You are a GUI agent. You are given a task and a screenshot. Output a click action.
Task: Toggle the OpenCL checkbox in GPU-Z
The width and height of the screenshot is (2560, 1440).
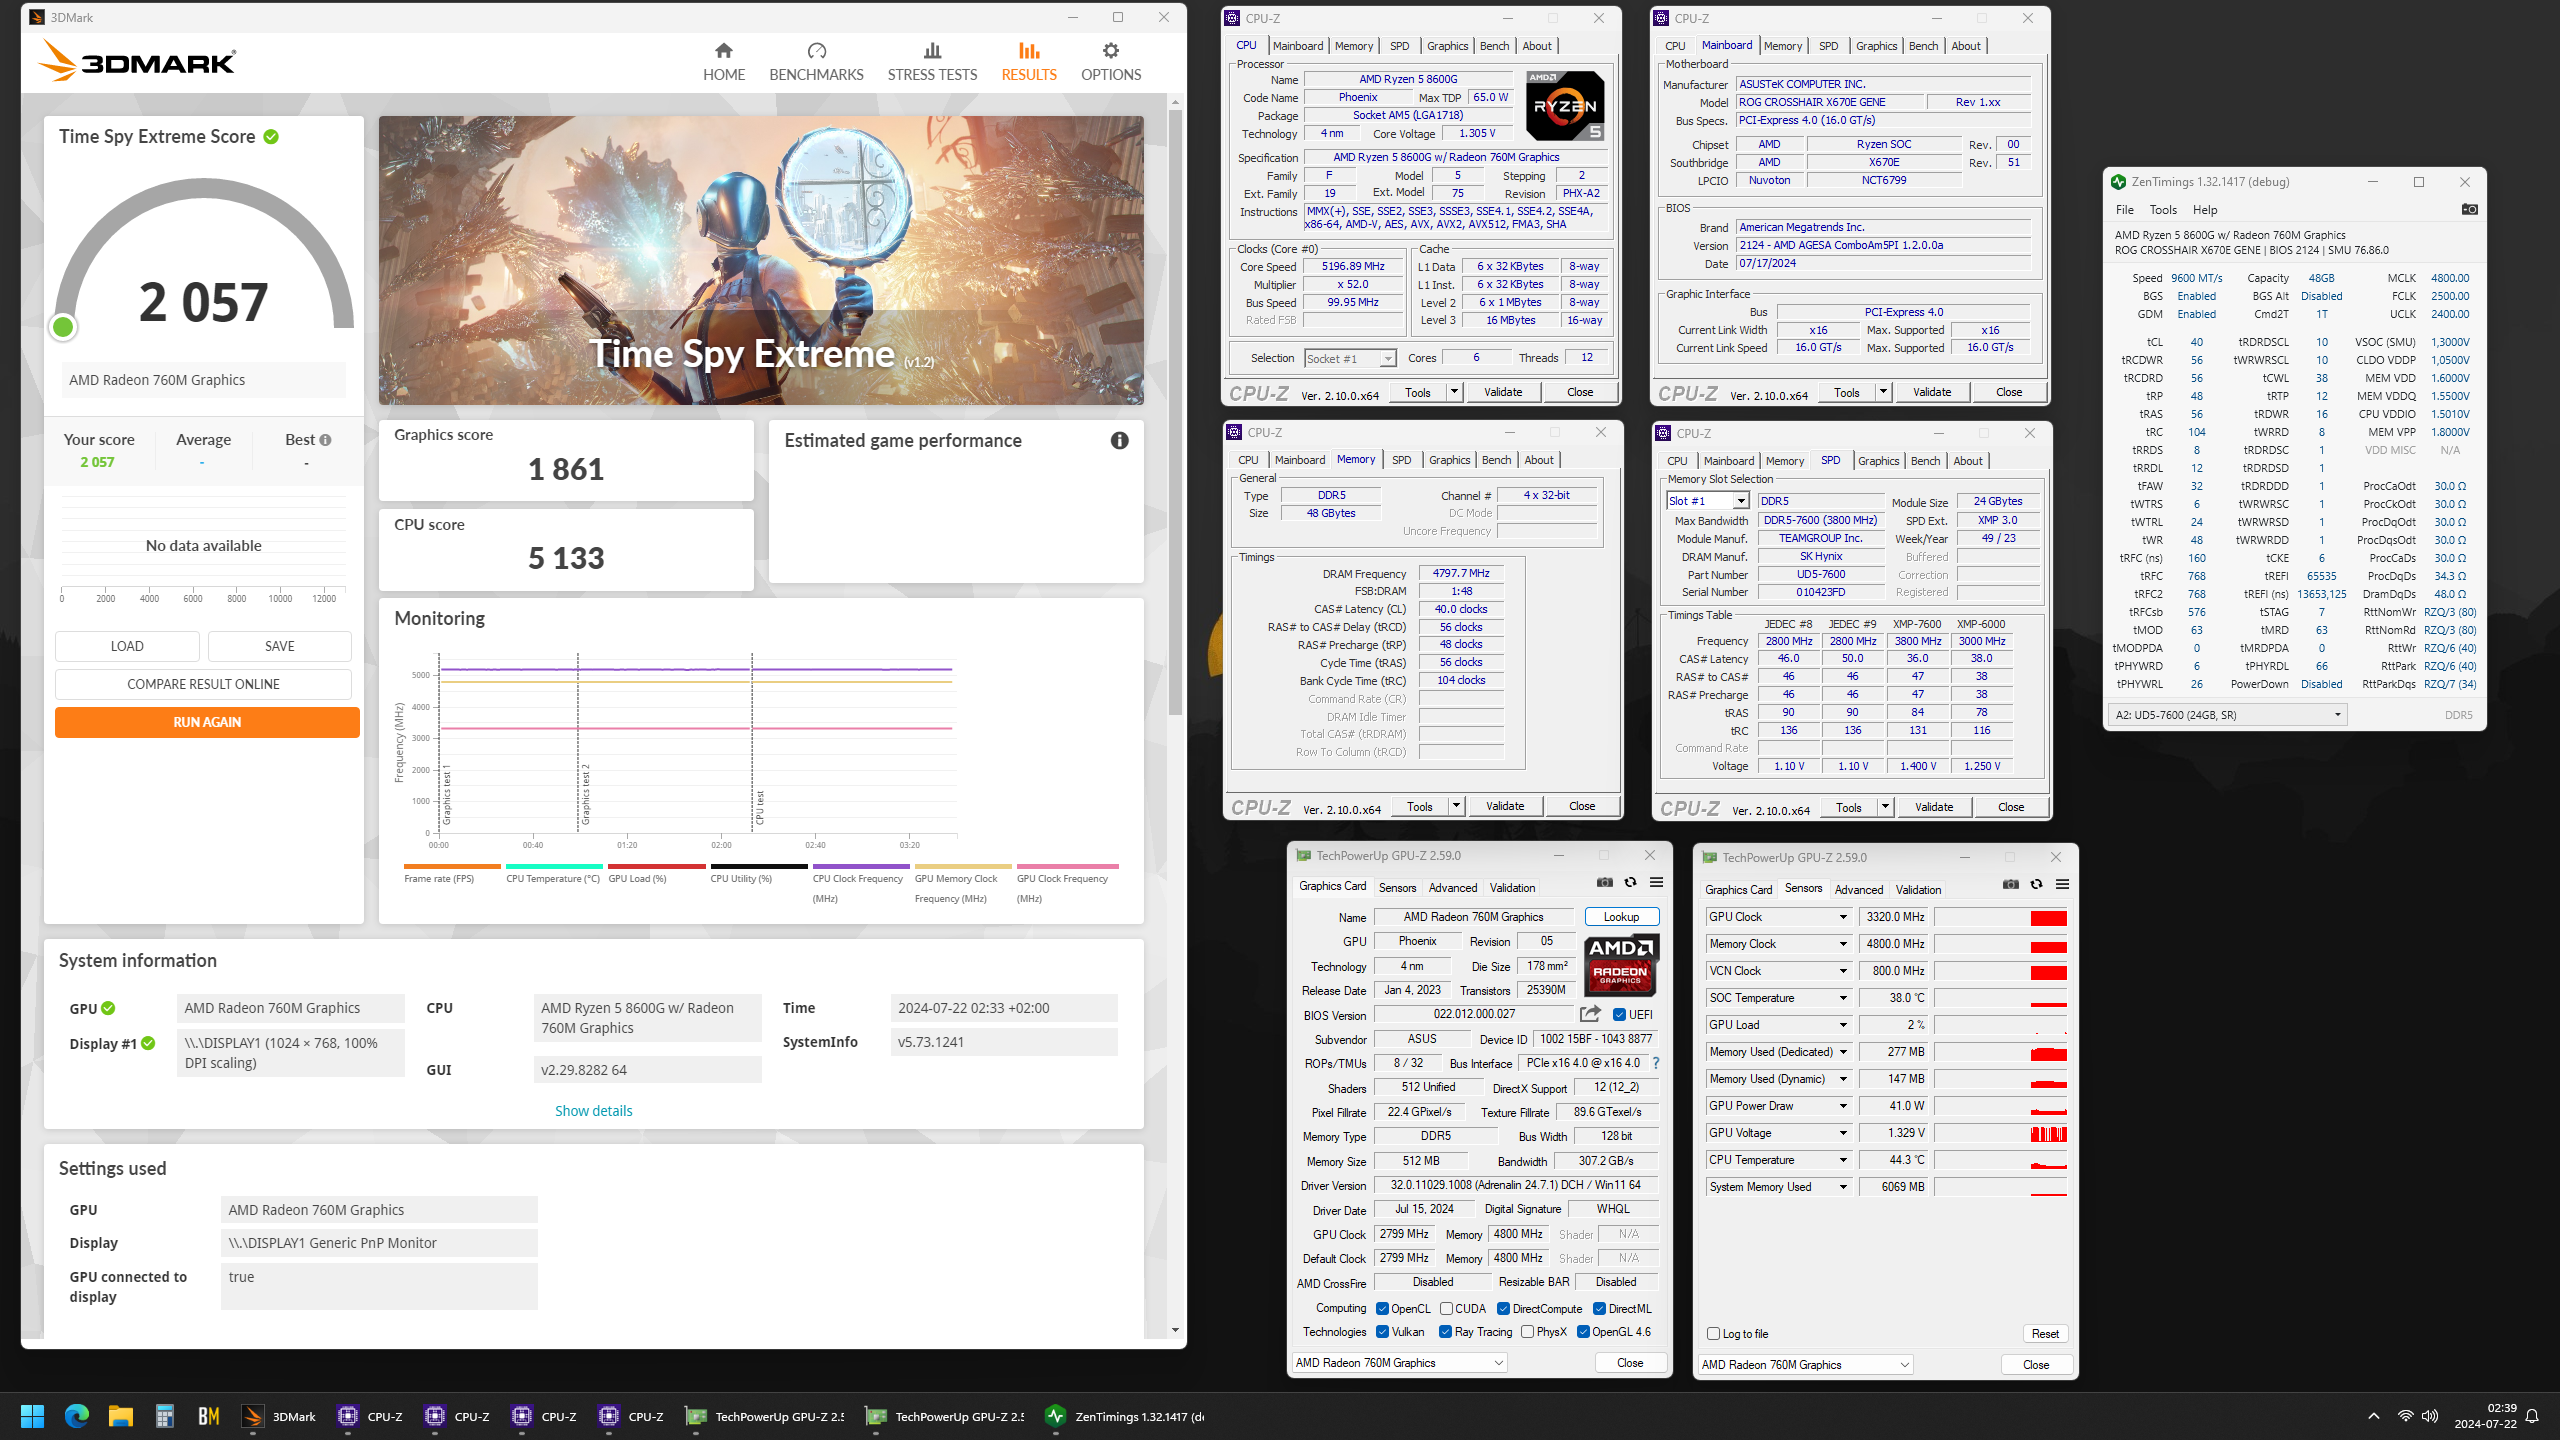click(x=1382, y=1308)
